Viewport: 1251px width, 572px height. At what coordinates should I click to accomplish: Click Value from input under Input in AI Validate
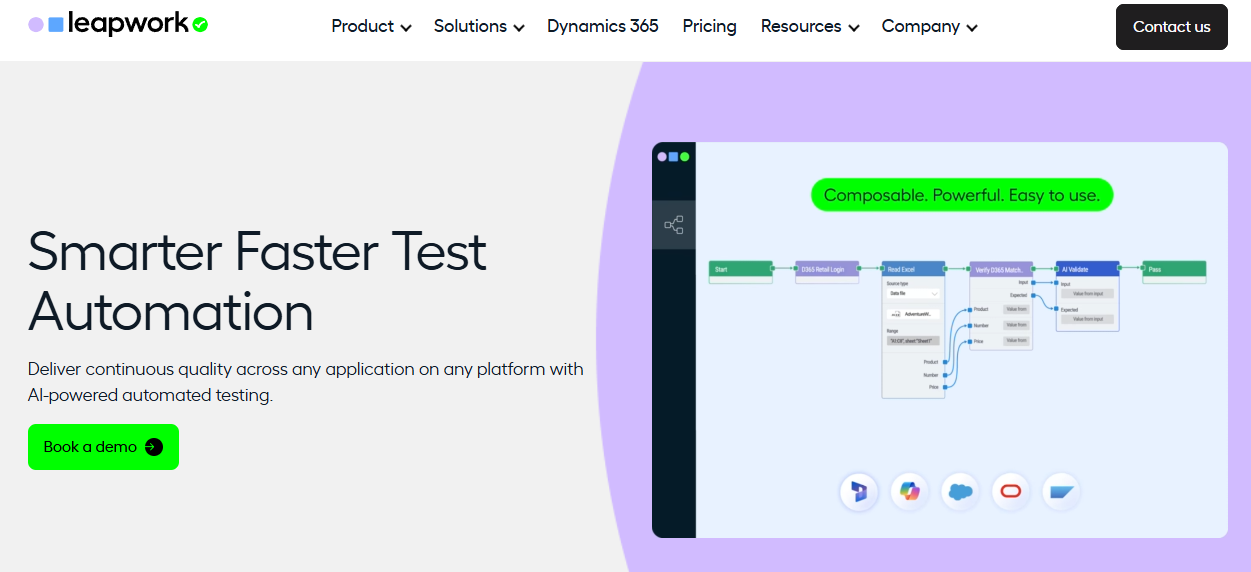point(1087,294)
